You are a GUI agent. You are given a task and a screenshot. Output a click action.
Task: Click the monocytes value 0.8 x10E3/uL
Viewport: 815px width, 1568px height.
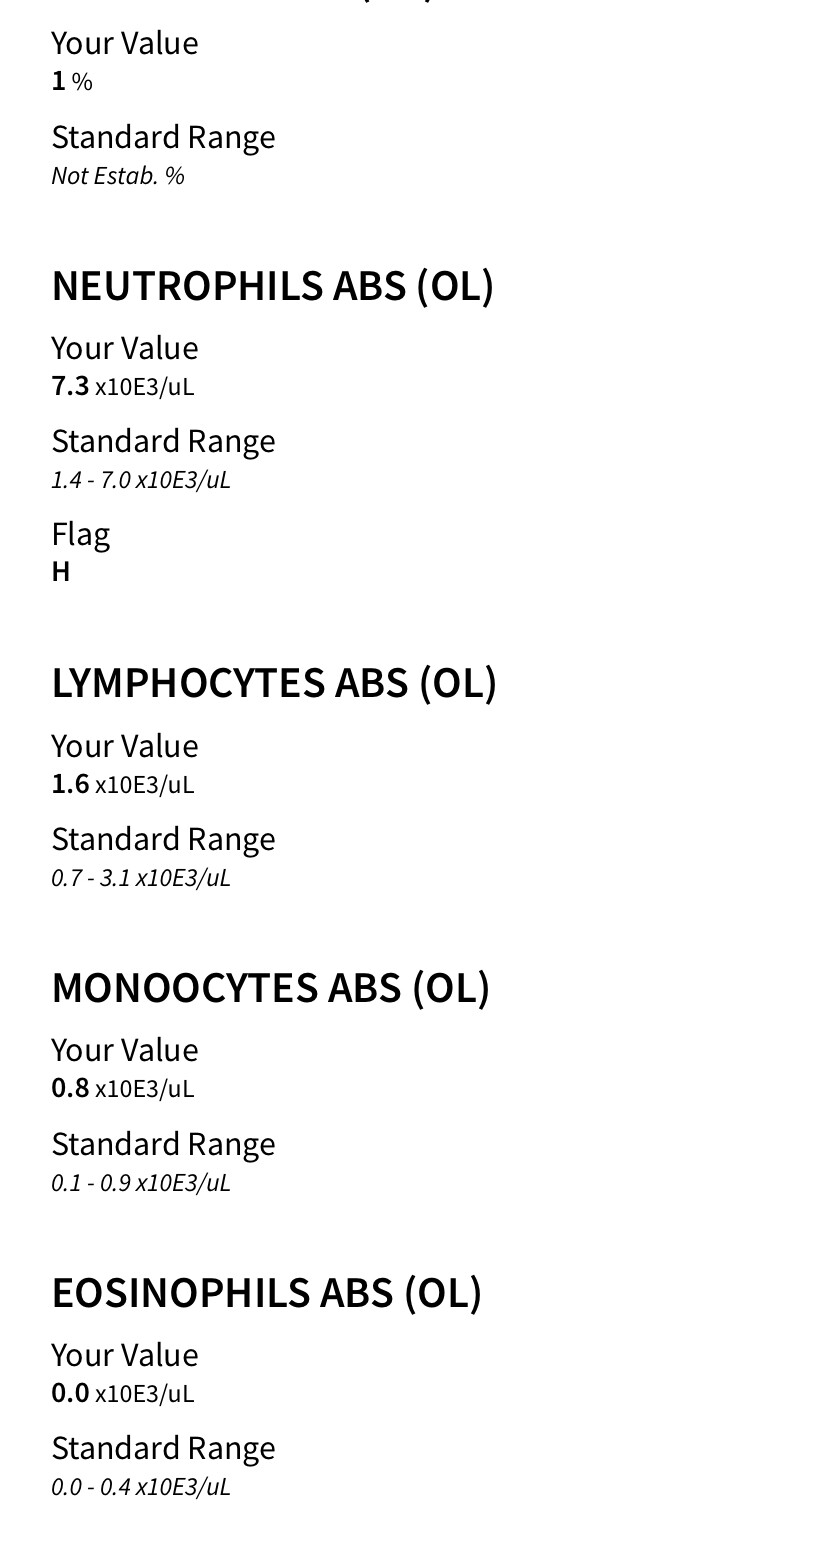click(x=122, y=1088)
